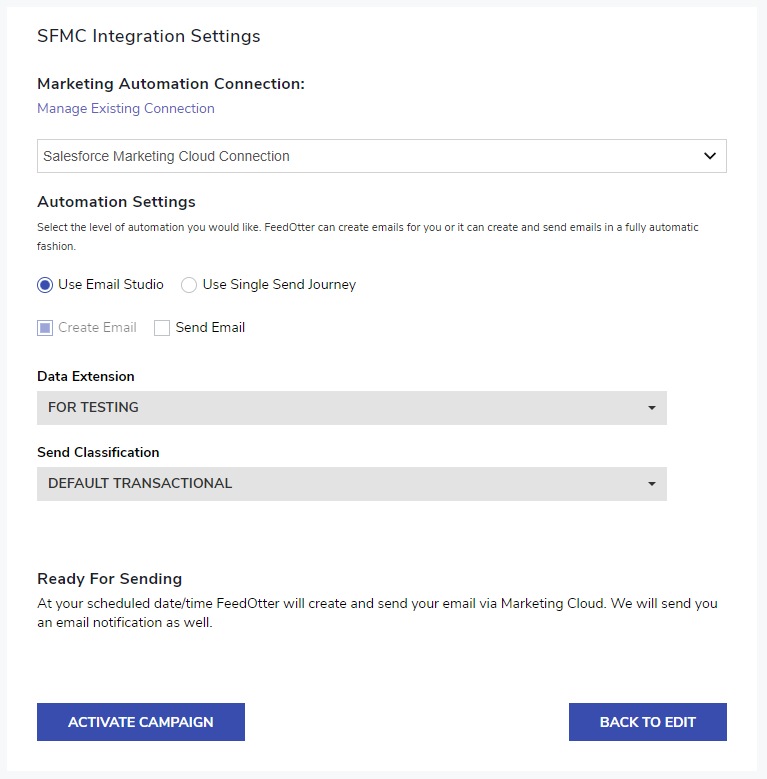
Task: Click the SFMC Integration Settings heading
Action: pyautogui.click(x=148, y=36)
